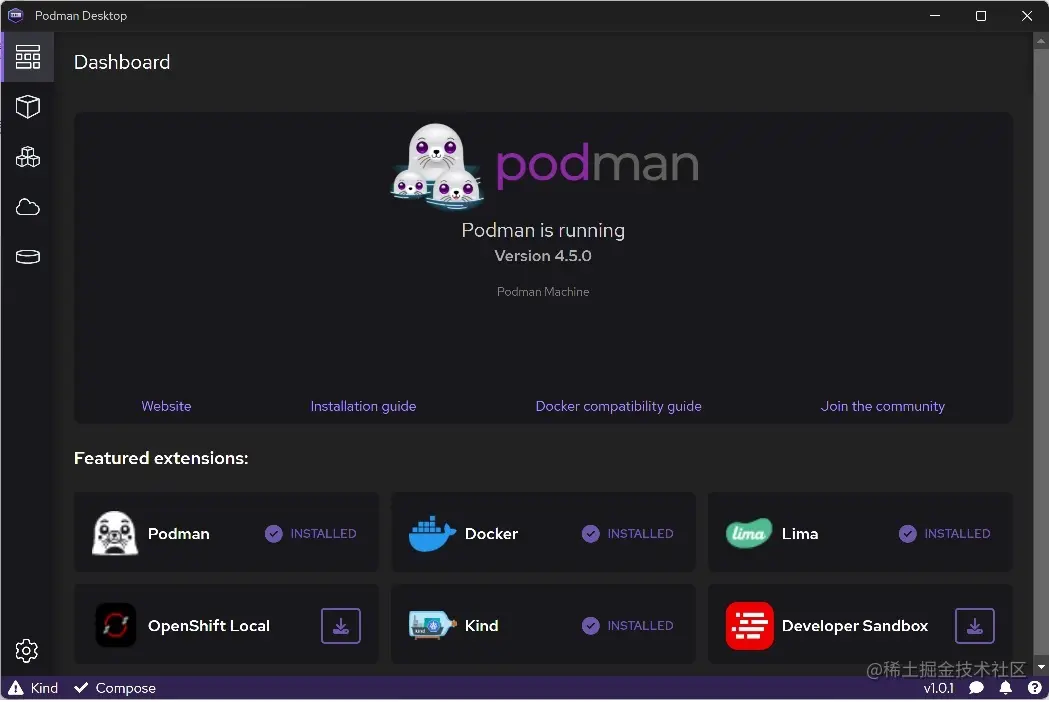Click the scrollbar down arrow
This screenshot has width=1049, height=702.
pos(1041,668)
